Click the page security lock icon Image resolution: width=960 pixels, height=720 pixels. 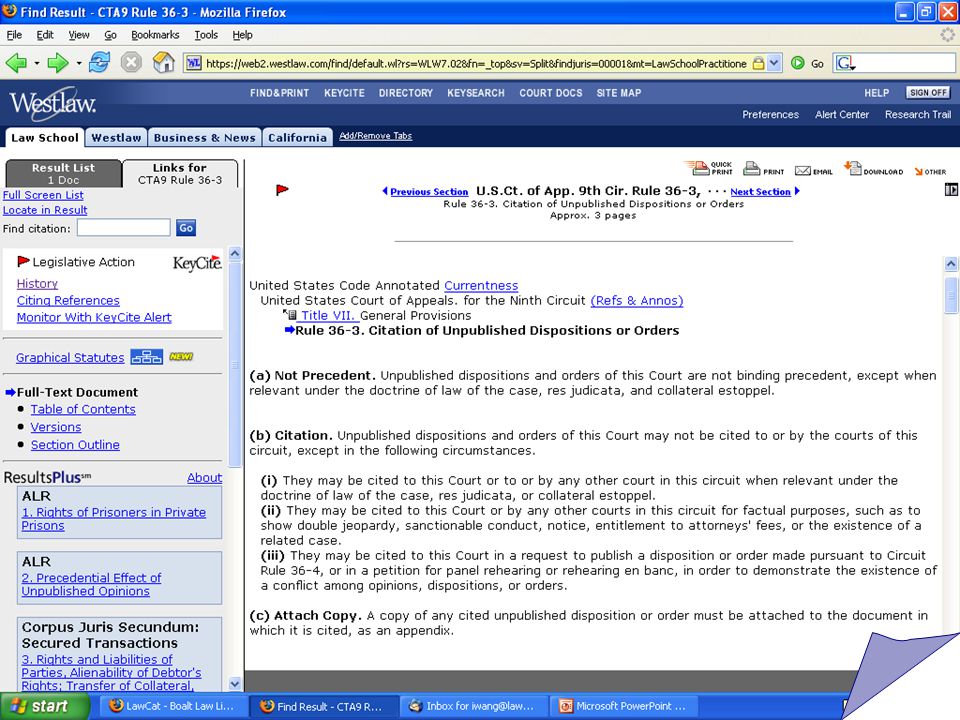coord(758,63)
